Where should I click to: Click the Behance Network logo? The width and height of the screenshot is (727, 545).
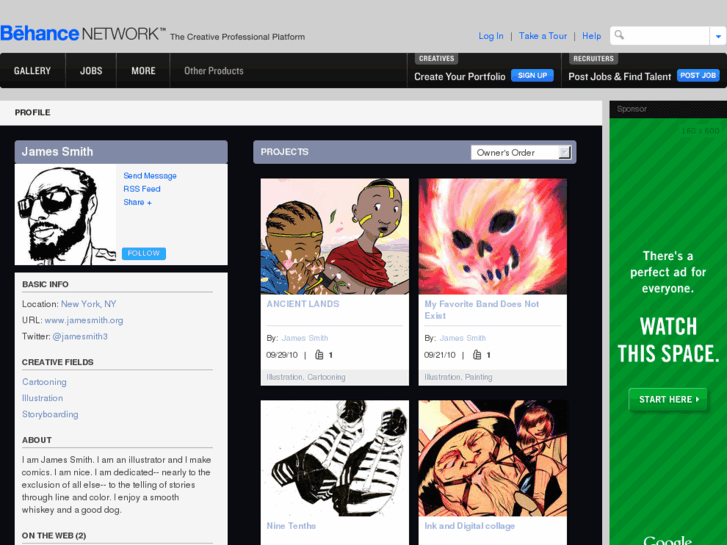click(x=83, y=34)
